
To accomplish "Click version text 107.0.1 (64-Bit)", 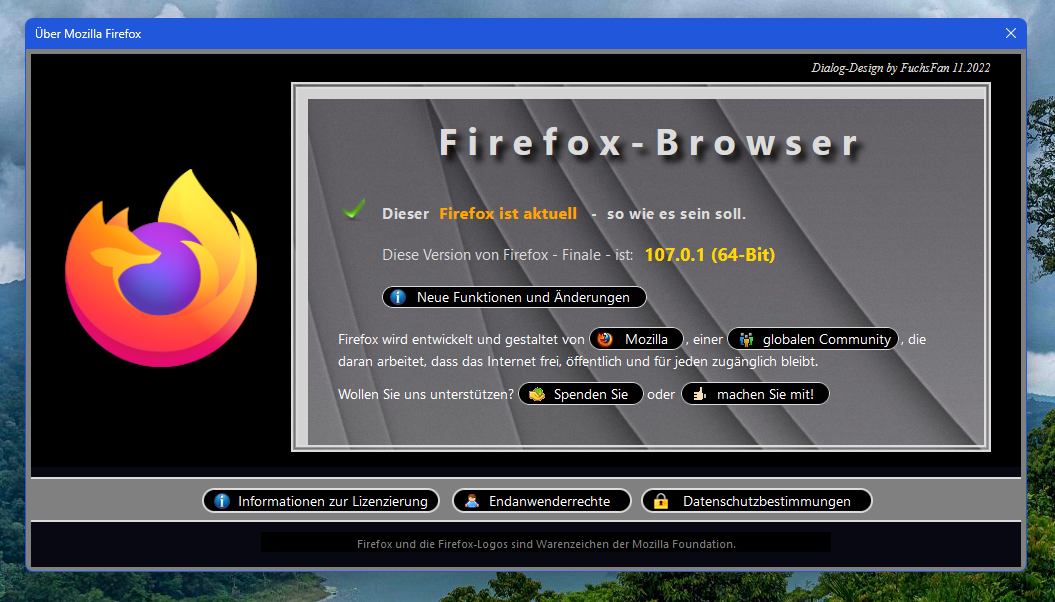I will 710,255.
